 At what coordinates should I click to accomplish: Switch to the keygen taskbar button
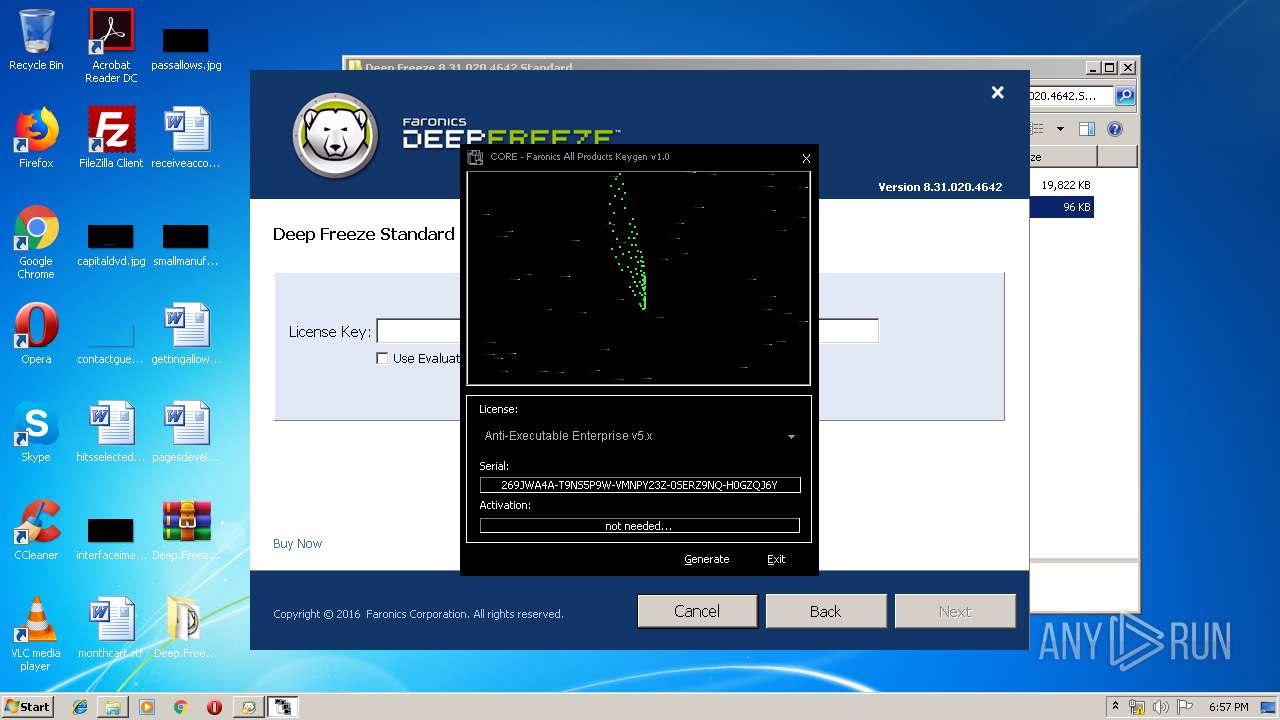point(284,707)
